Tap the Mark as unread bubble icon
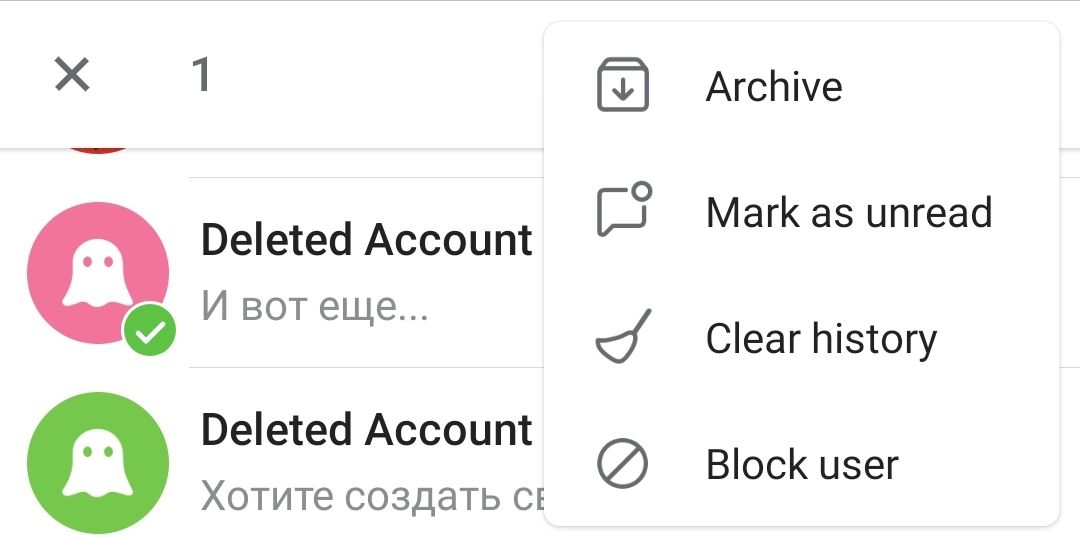The image size is (1080, 535). (x=623, y=209)
